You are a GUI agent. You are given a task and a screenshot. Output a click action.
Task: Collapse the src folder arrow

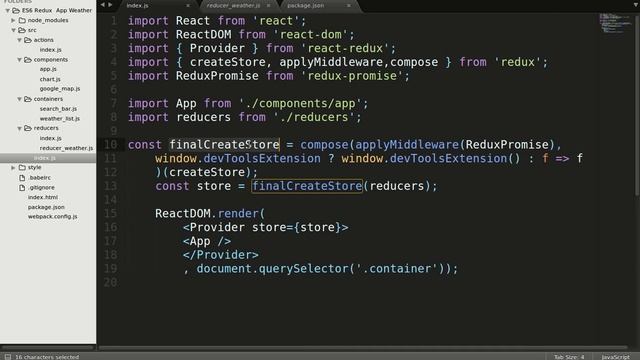coord(13,30)
